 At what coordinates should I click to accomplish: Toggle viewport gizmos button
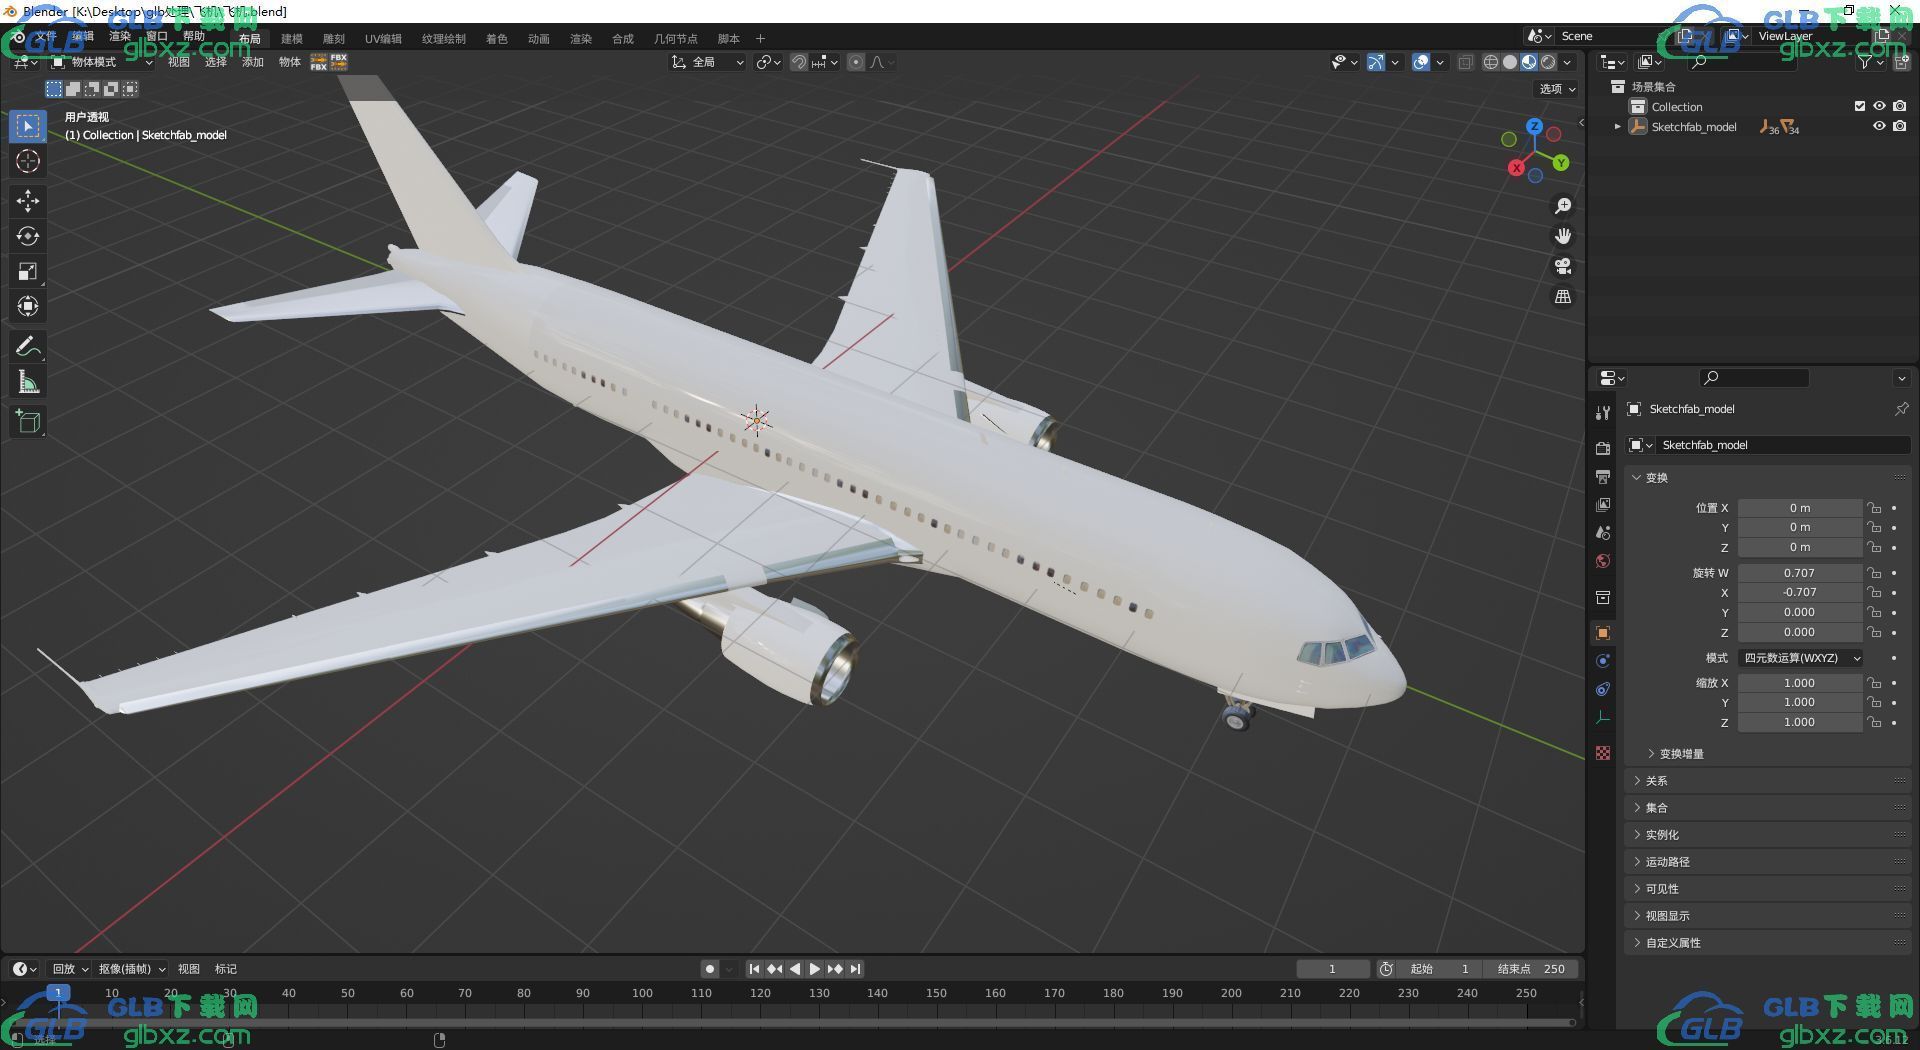[1376, 62]
